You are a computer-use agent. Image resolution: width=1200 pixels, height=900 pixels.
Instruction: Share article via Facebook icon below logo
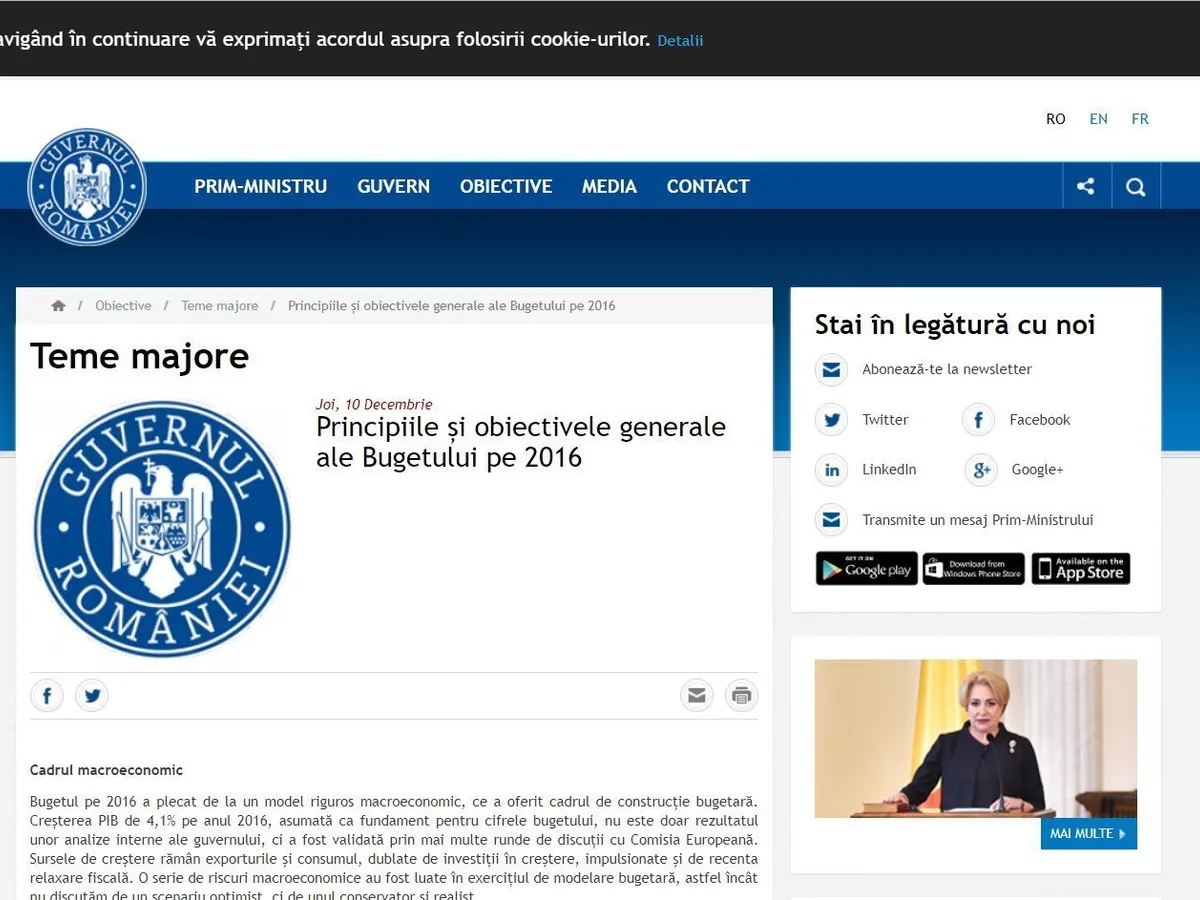coord(47,696)
